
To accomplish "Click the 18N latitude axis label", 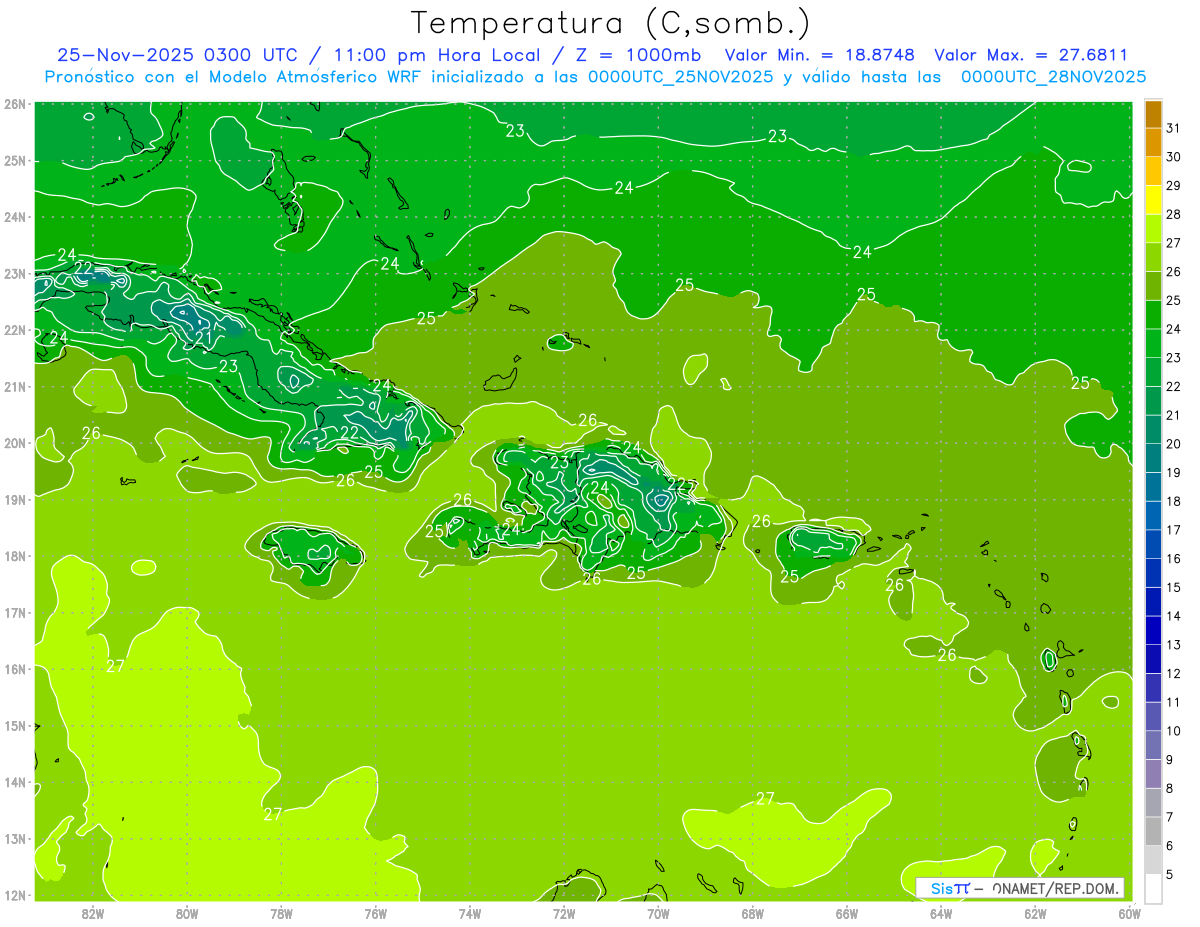I will (14, 556).
